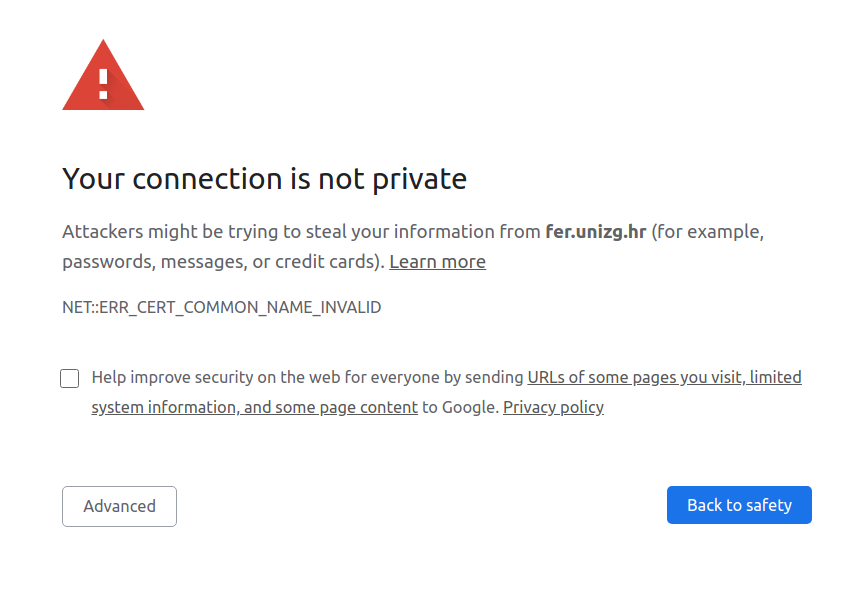Click the red warning triangle icon
The image size is (848, 593).
point(103,75)
